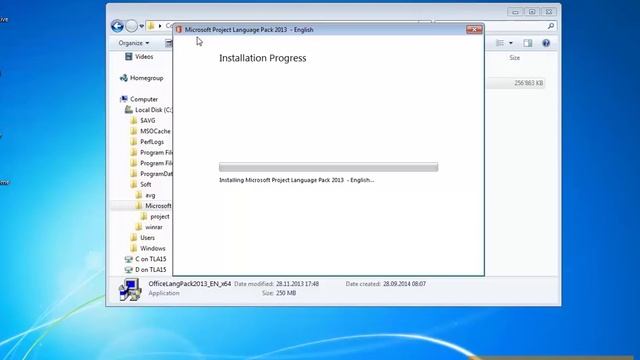This screenshot has height=360, width=640.
Task: Click the Local Disk drive icon
Action: pos(129,109)
